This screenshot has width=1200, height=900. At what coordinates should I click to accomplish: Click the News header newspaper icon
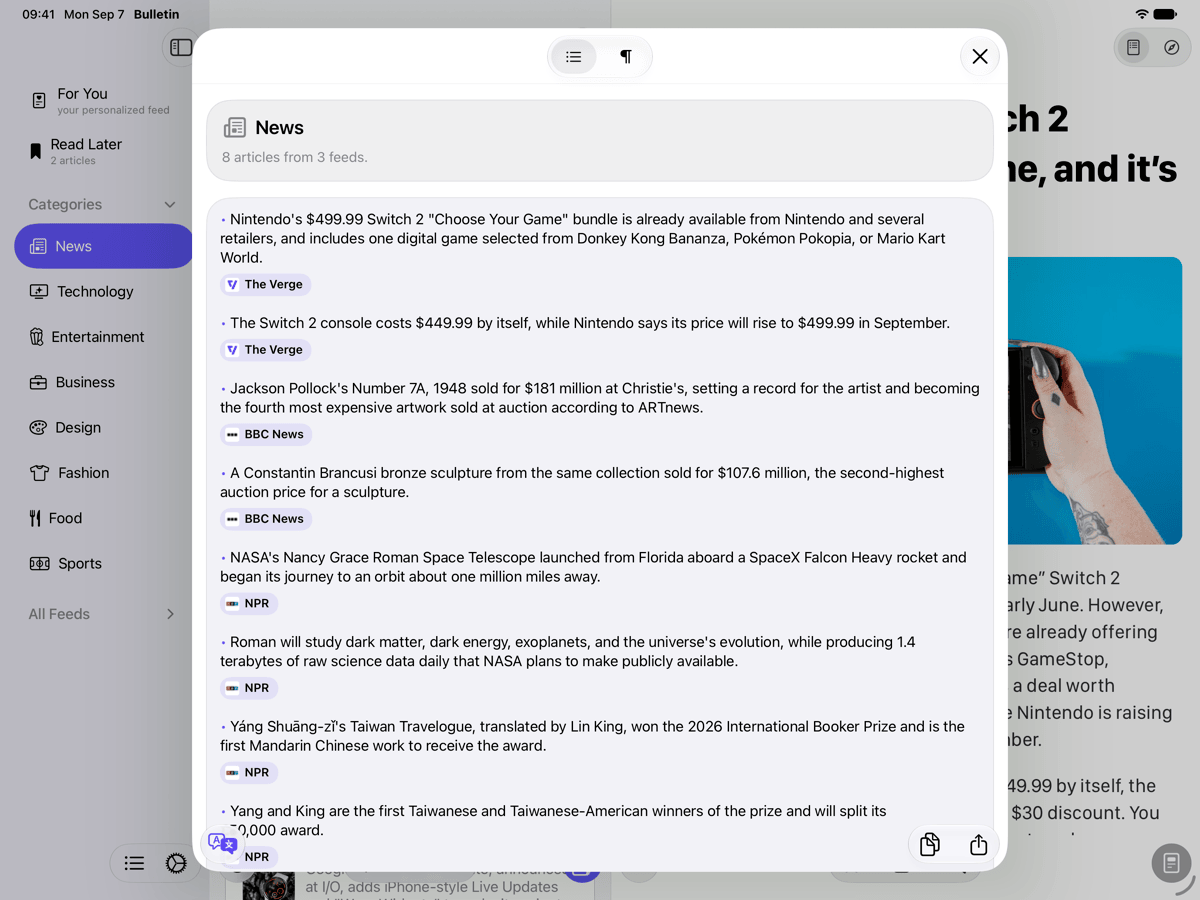tap(235, 127)
